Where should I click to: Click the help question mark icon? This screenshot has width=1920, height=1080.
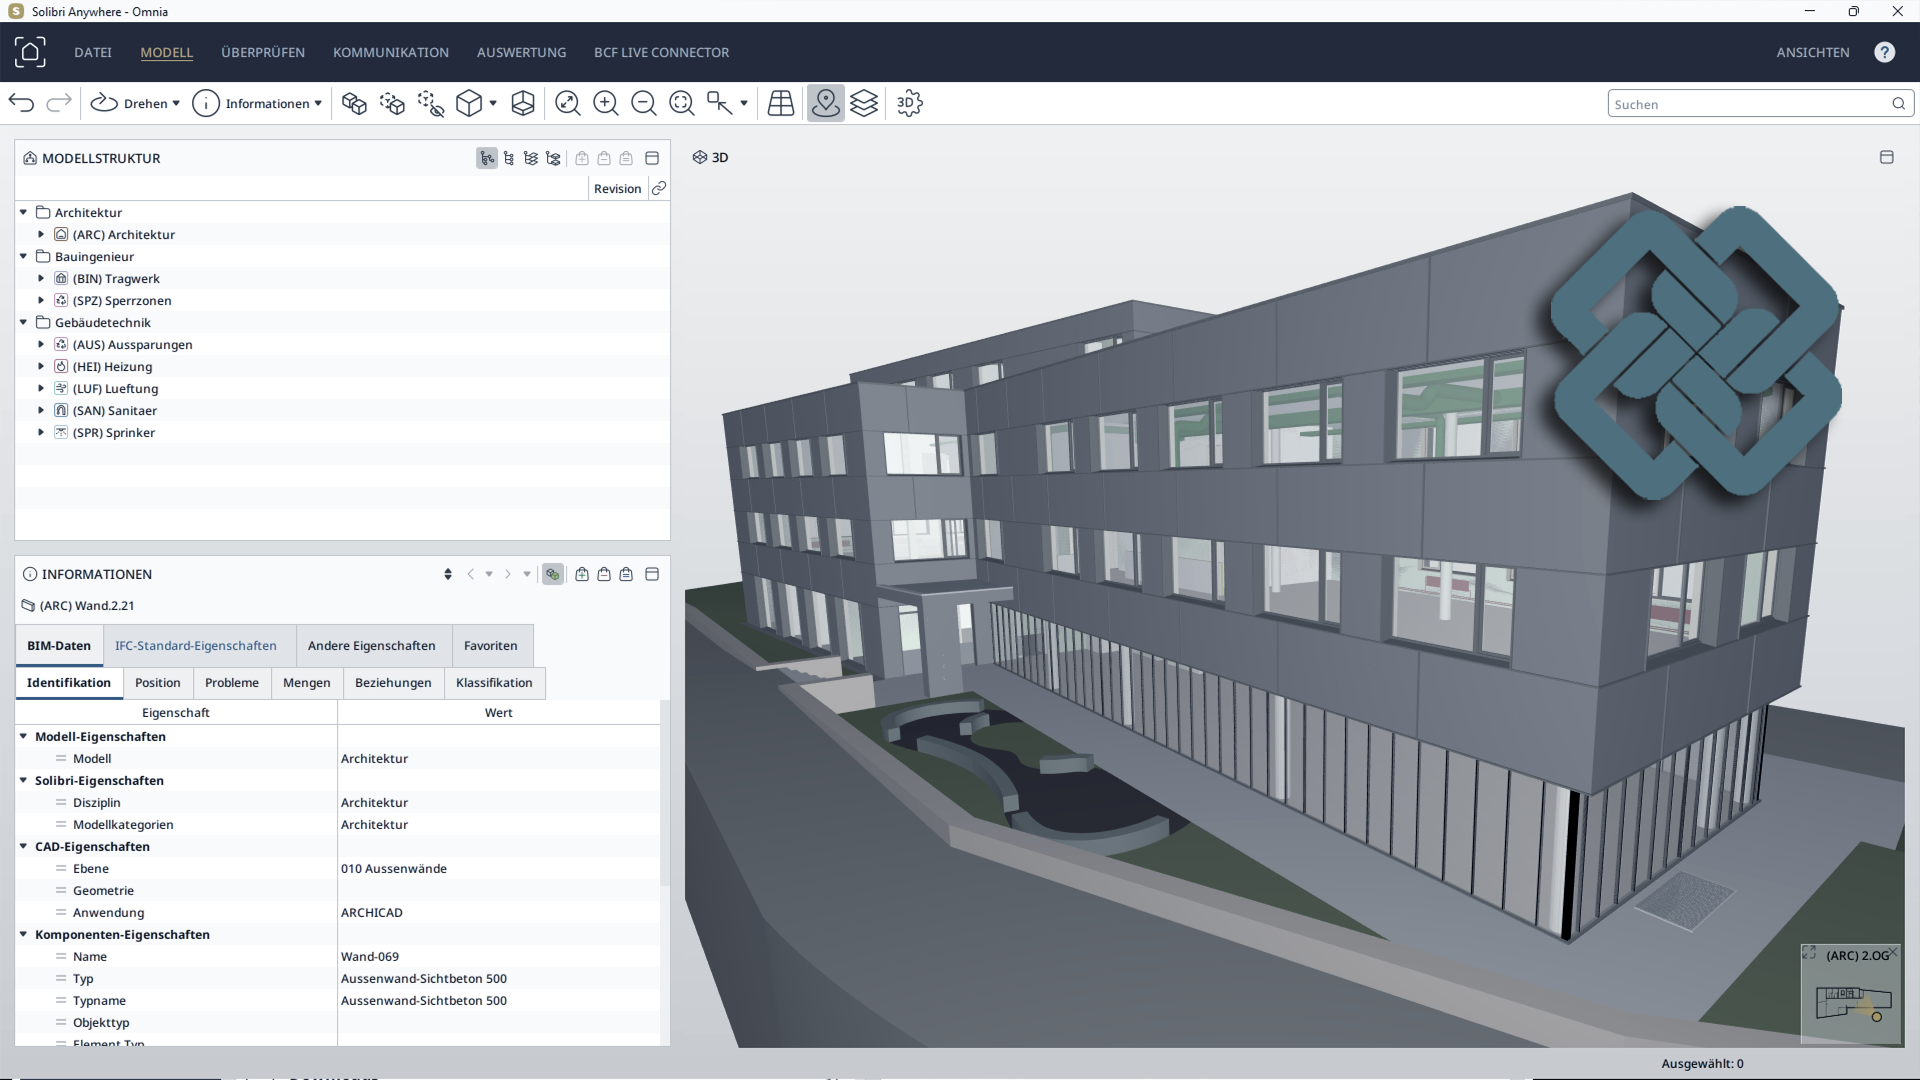[1885, 52]
